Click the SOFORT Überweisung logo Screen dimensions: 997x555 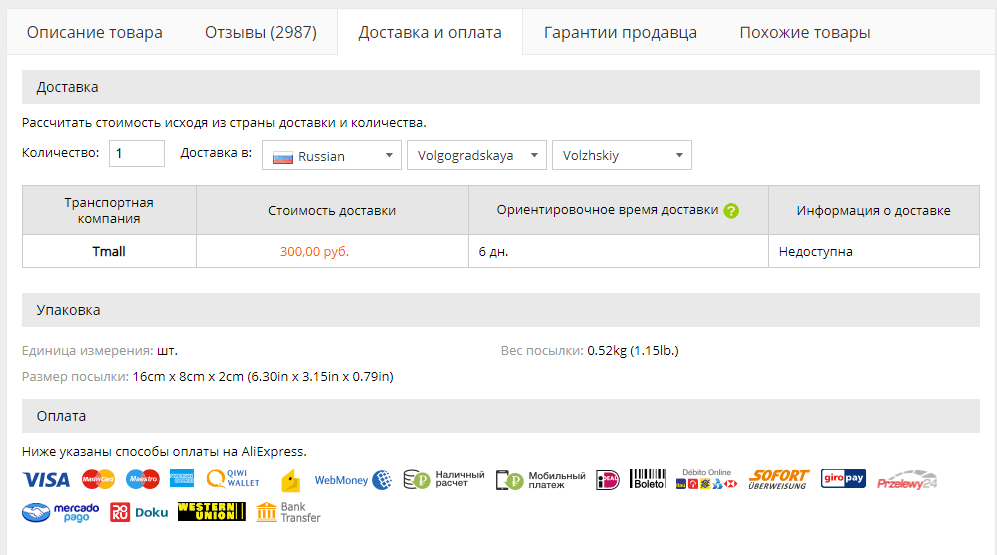pyautogui.click(x=779, y=480)
